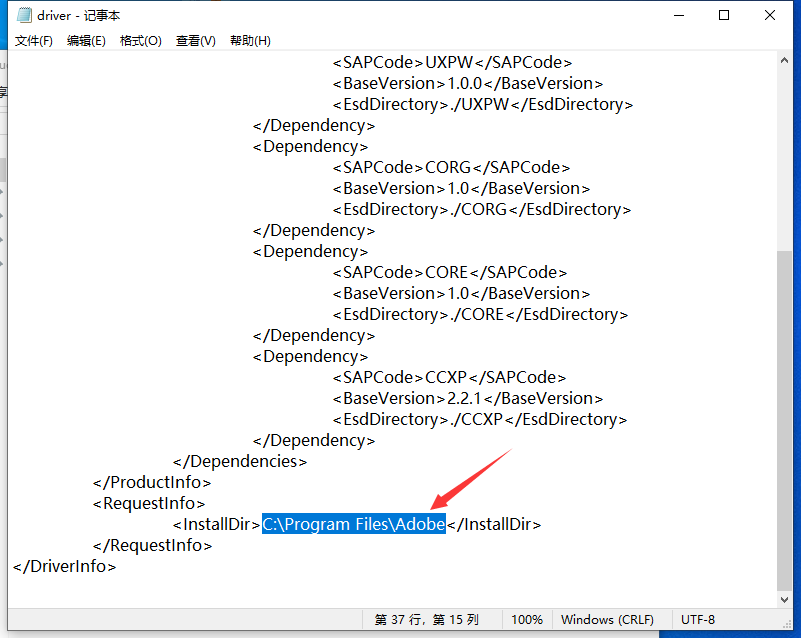Click the opening <InstallDir> tag

[x=217, y=524]
